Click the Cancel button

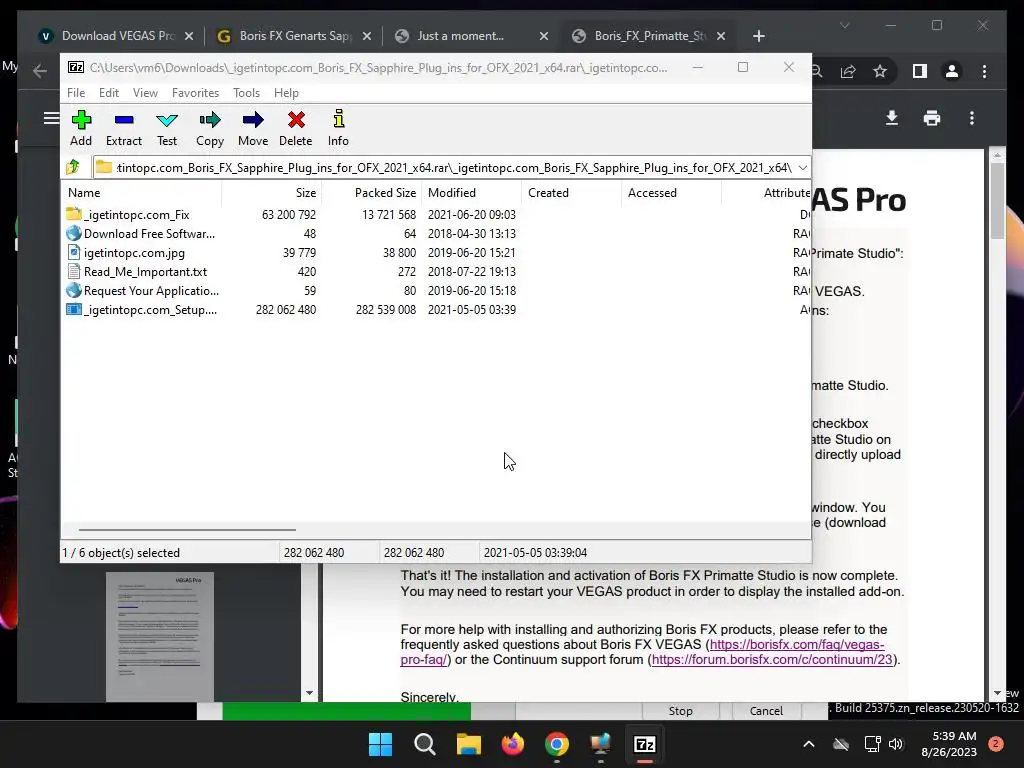pos(766,711)
